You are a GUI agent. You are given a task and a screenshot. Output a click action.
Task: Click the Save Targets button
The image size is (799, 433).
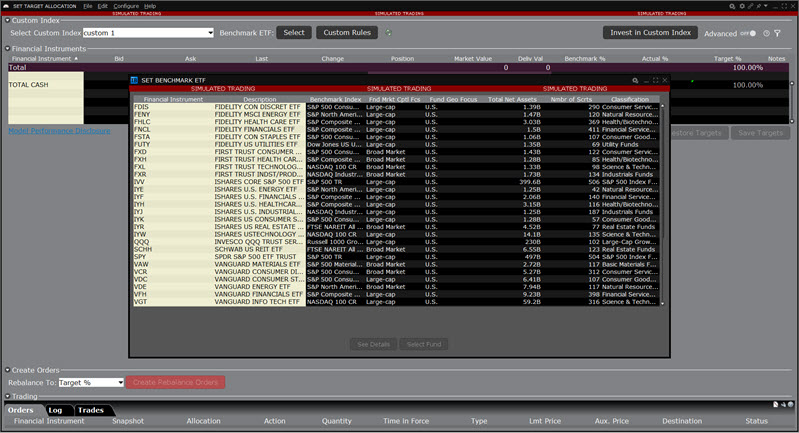point(760,133)
